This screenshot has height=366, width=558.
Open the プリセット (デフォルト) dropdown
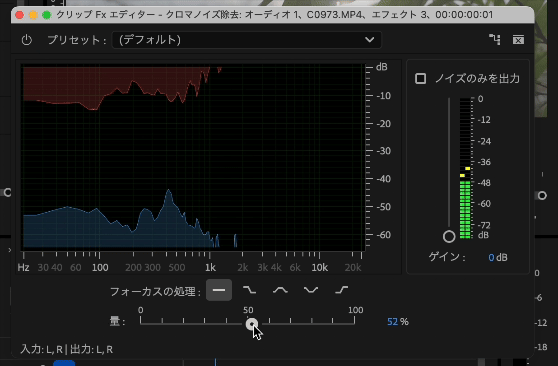247,40
